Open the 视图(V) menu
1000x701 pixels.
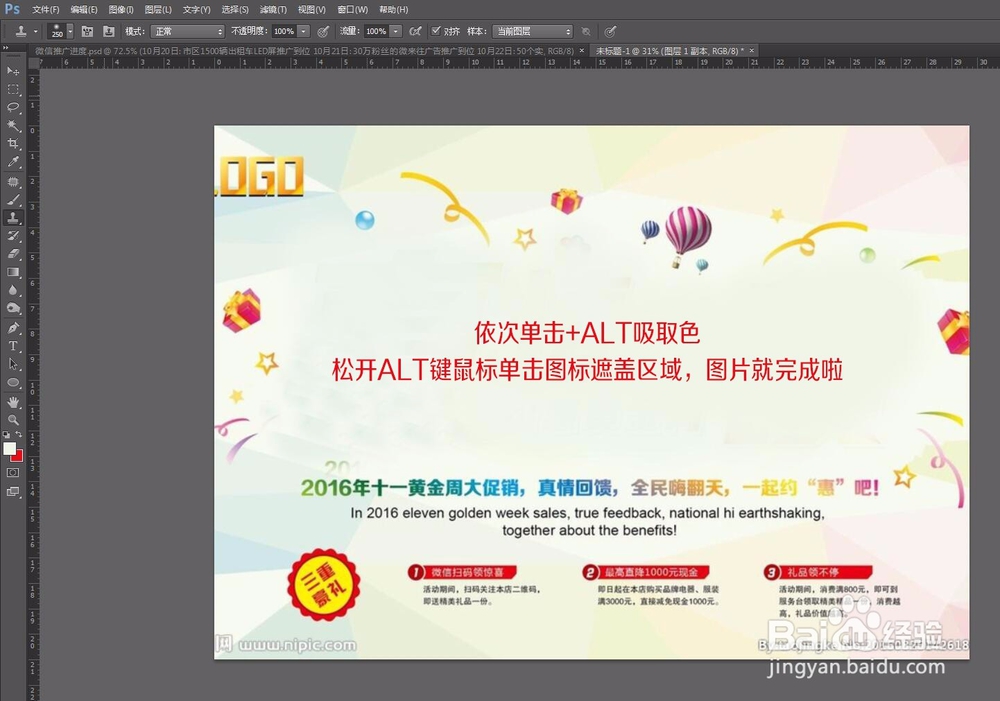tap(311, 10)
